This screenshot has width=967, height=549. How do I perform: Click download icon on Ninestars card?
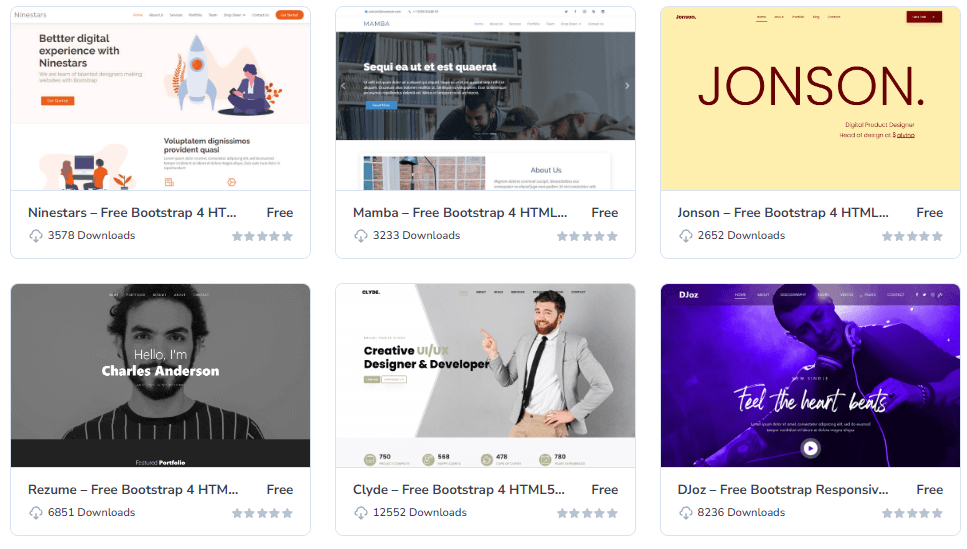pos(36,236)
